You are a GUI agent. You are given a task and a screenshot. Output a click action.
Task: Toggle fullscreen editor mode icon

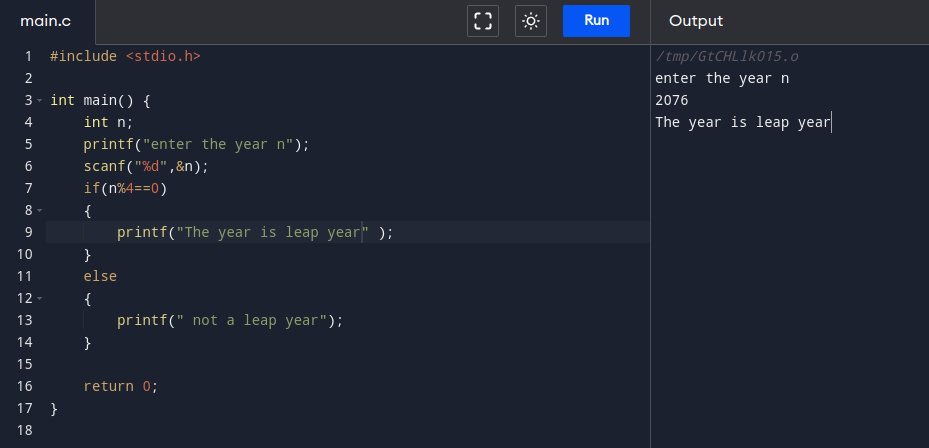point(483,21)
